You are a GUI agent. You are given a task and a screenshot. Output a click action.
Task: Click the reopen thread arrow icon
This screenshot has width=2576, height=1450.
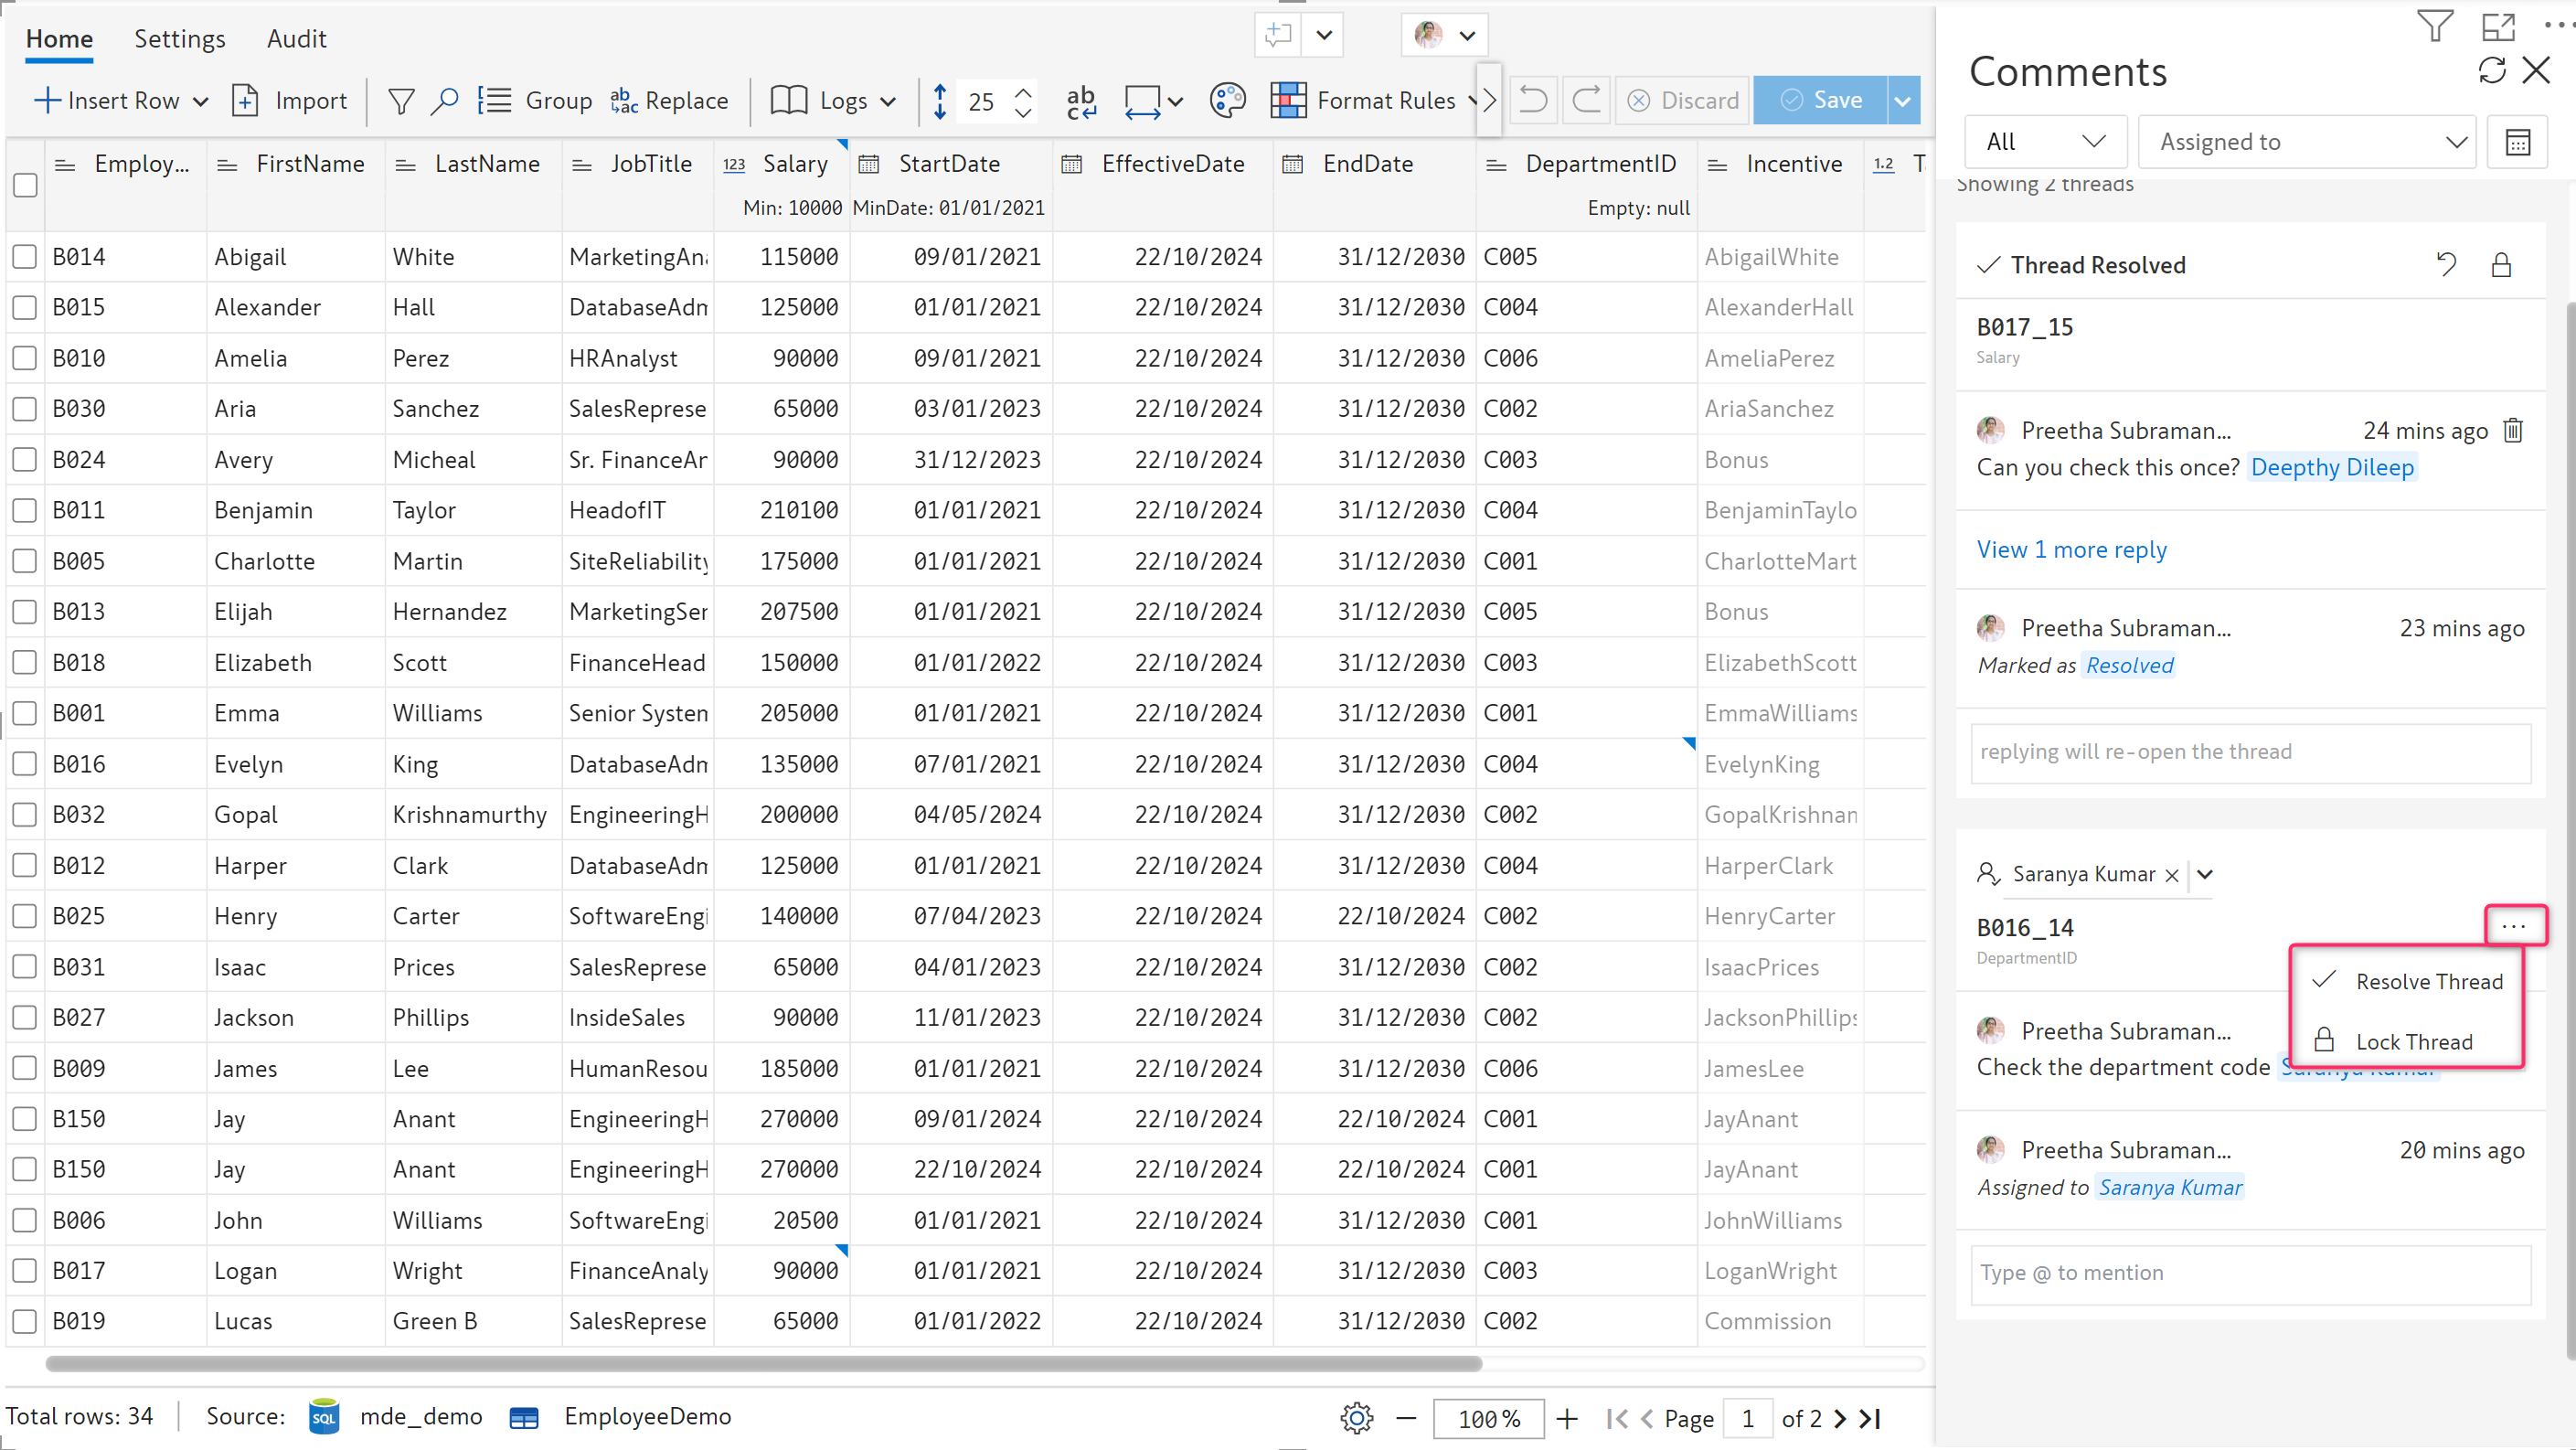[x=2446, y=265]
